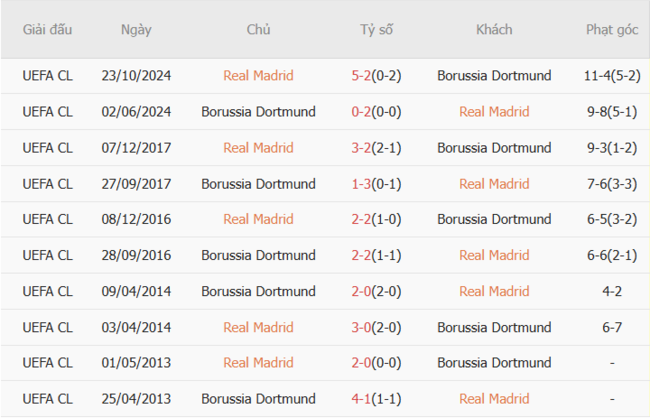Sort by the 'Ngày' column header
650x418 pixels.
click(136, 30)
